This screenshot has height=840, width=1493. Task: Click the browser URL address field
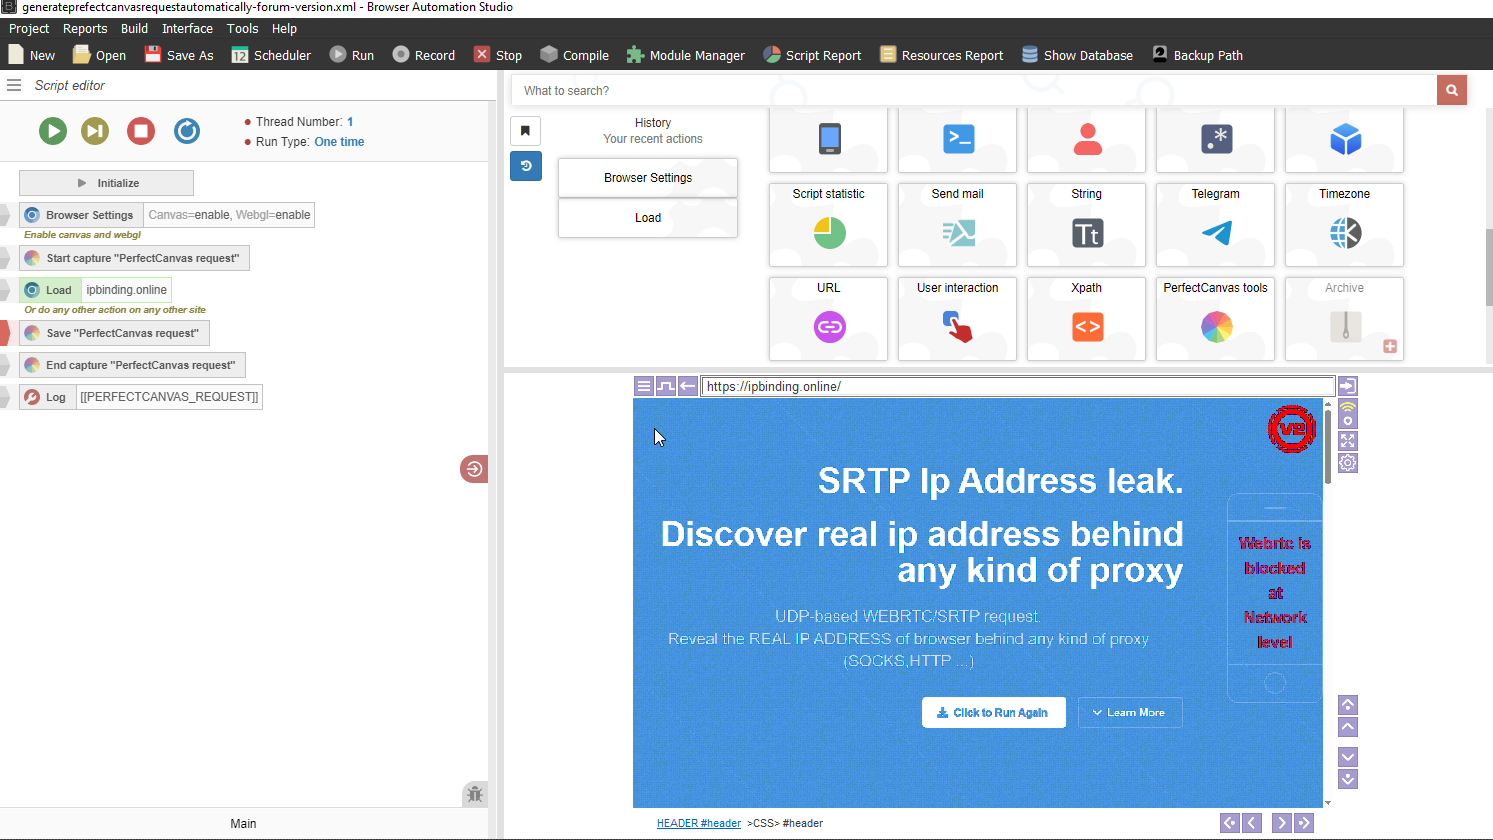[x=1017, y=386]
